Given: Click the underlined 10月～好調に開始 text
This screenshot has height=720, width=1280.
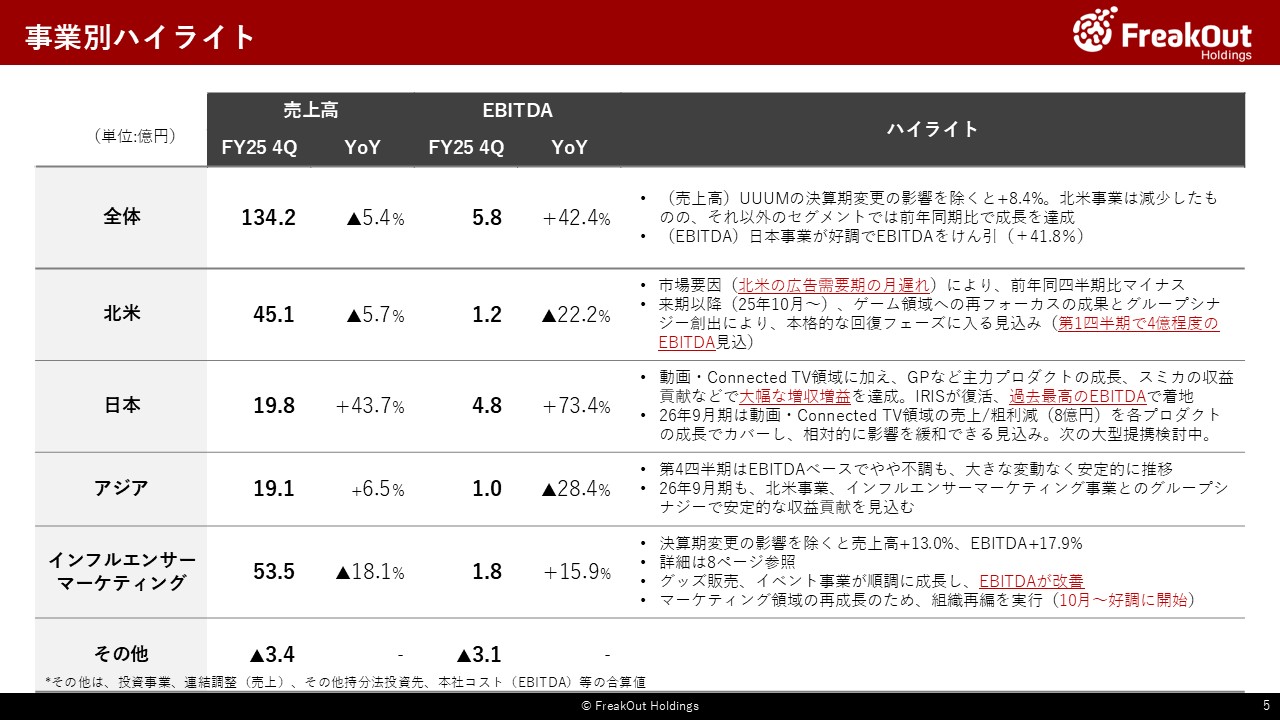Looking at the screenshot, I should pos(1121,600).
